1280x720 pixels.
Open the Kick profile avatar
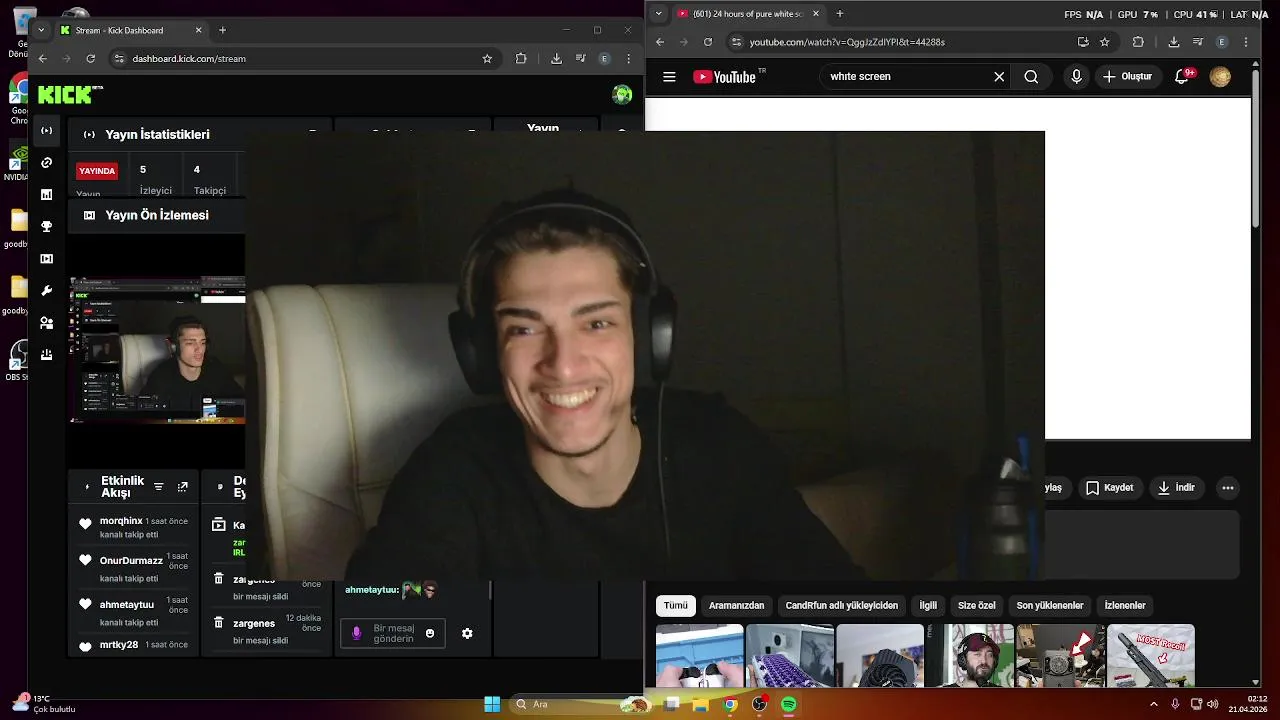click(622, 95)
